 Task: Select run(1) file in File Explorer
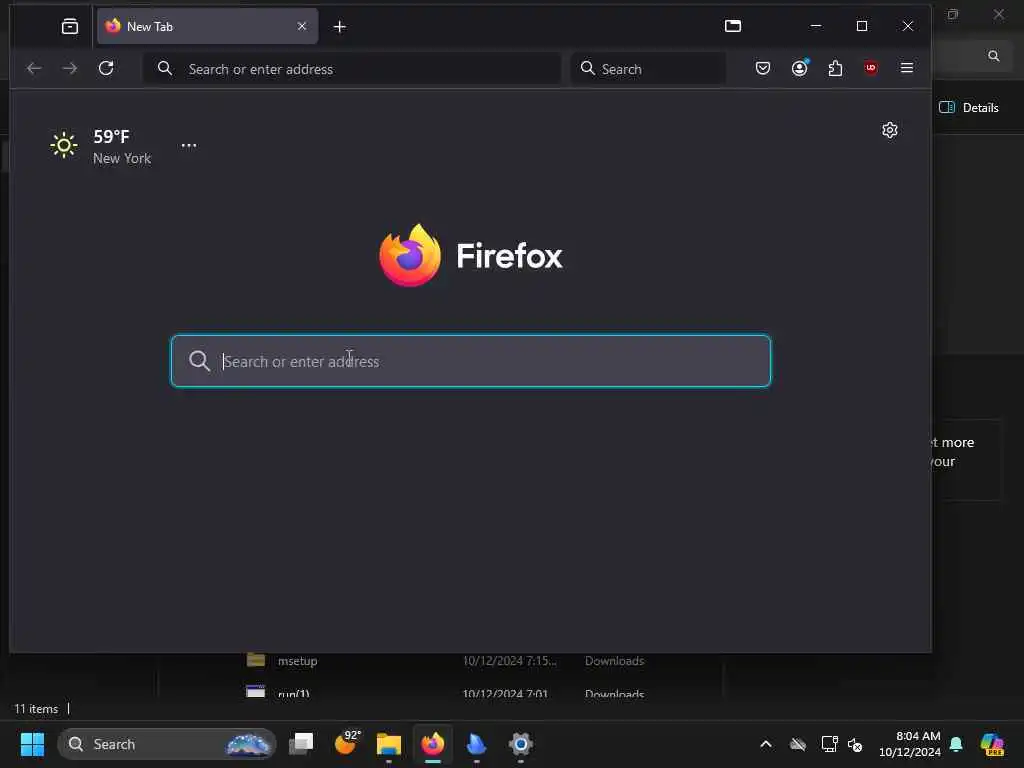pos(294,694)
